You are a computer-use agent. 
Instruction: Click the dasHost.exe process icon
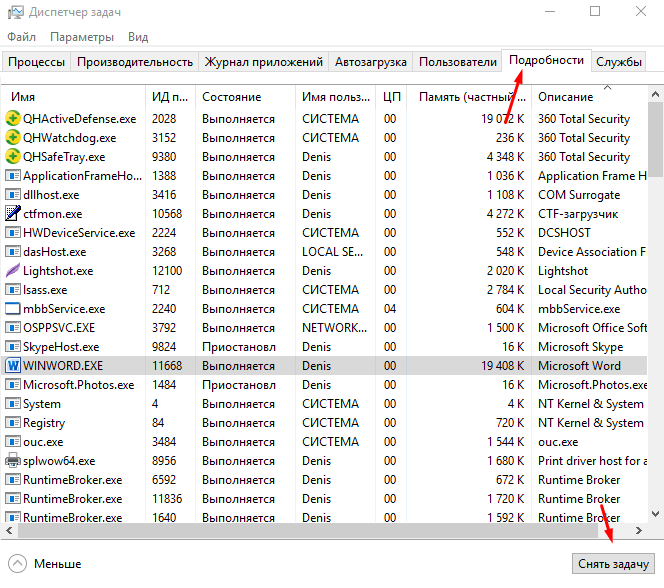(13, 252)
